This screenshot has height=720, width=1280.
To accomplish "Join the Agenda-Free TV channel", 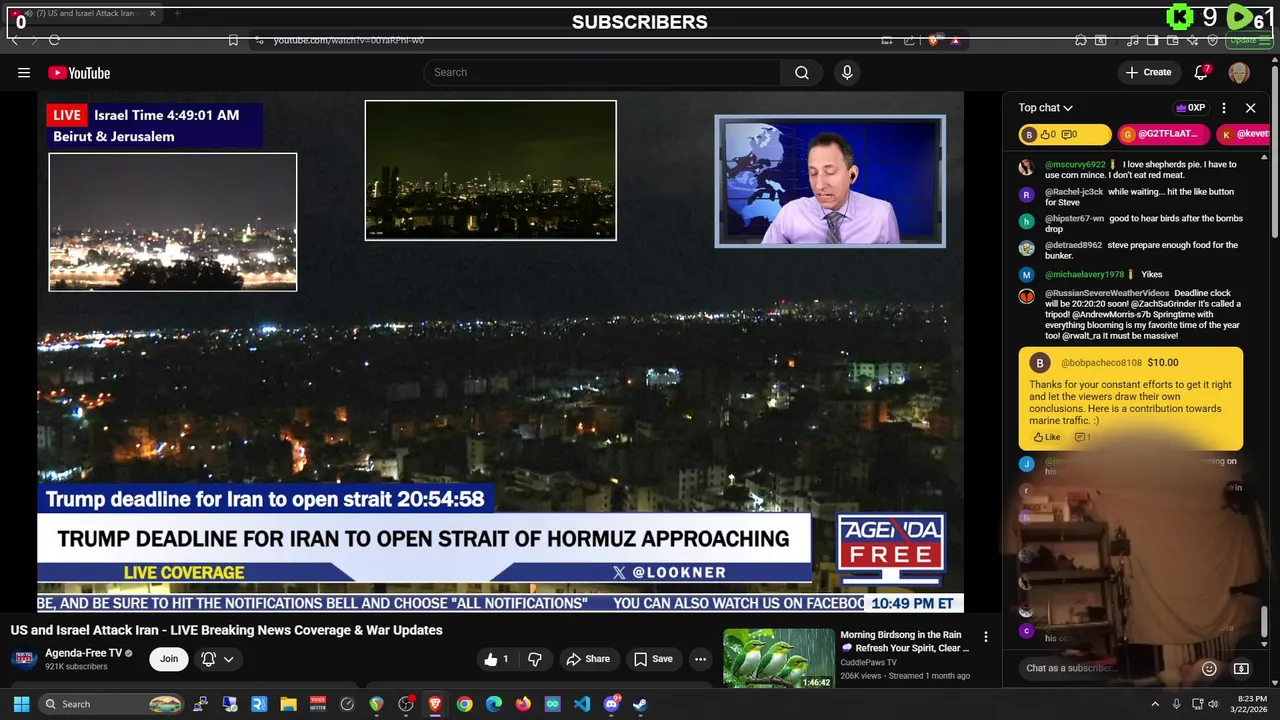I will click(x=169, y=659).
